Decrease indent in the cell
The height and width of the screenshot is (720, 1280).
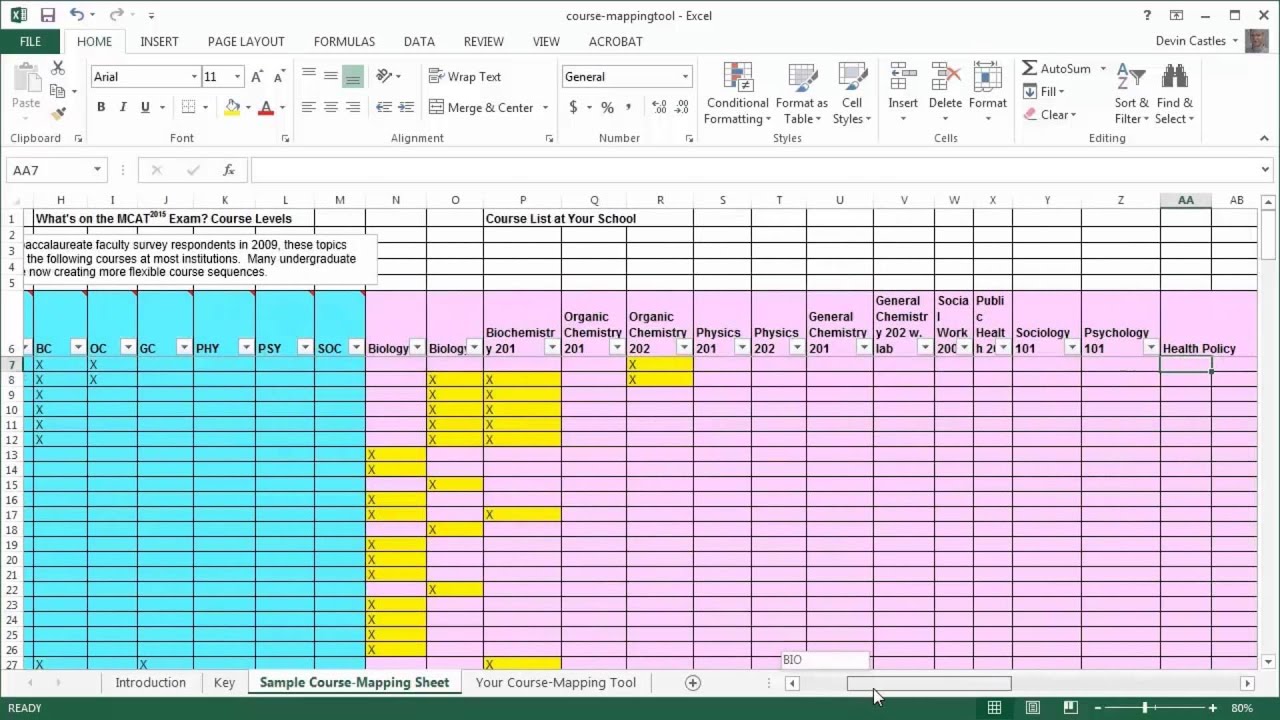click(x=384, y=107)
